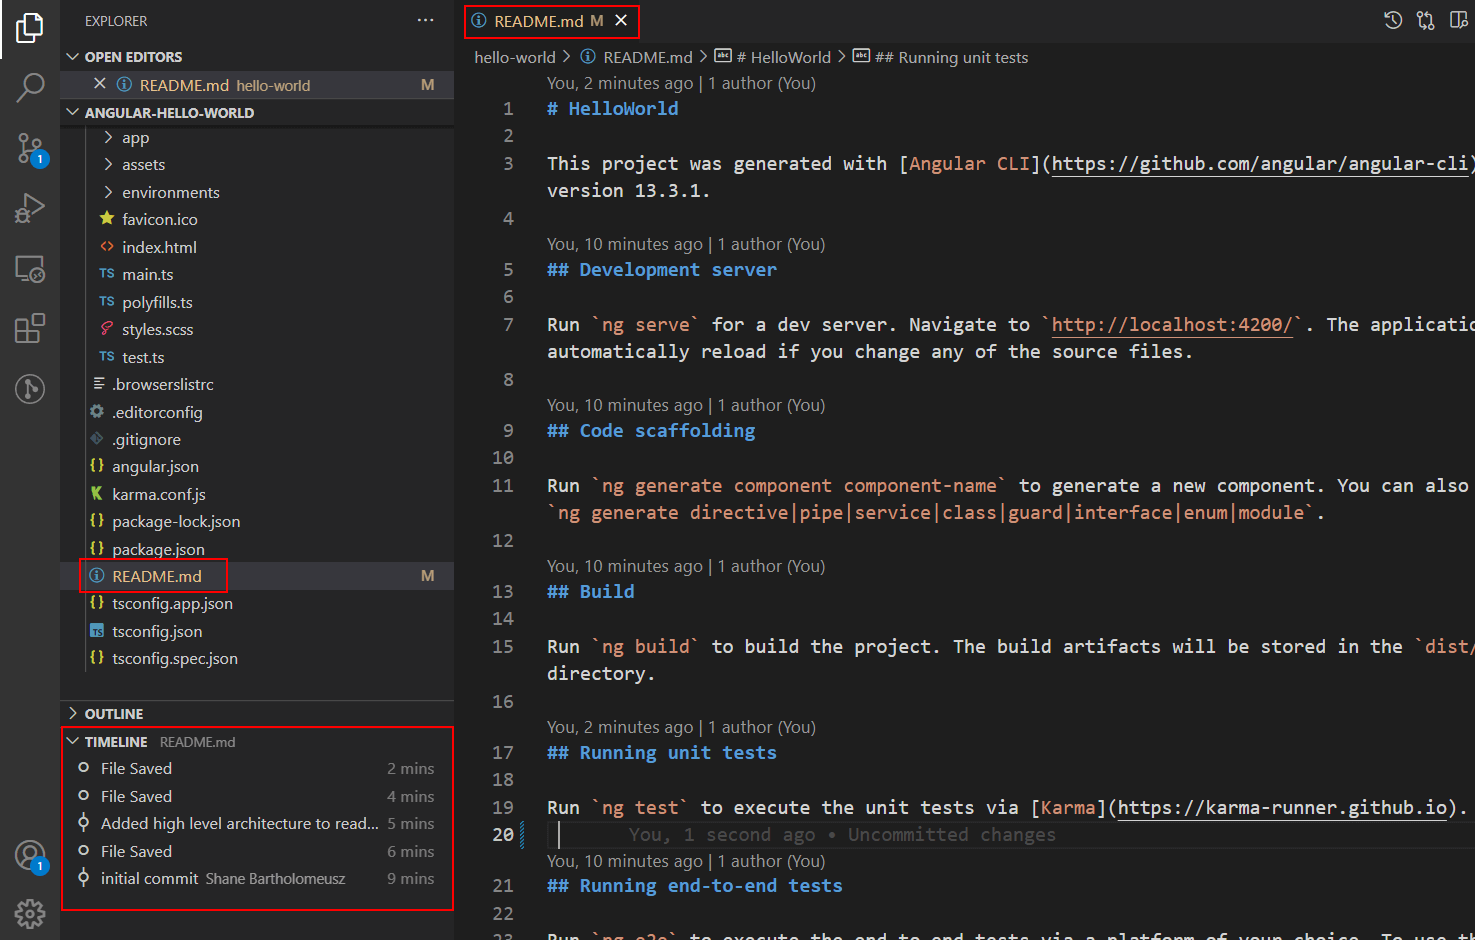The height and width of the screenshot is (940, 1475).
Task: Click the karma-runner.github.io link
Action: click(1282, 808)
